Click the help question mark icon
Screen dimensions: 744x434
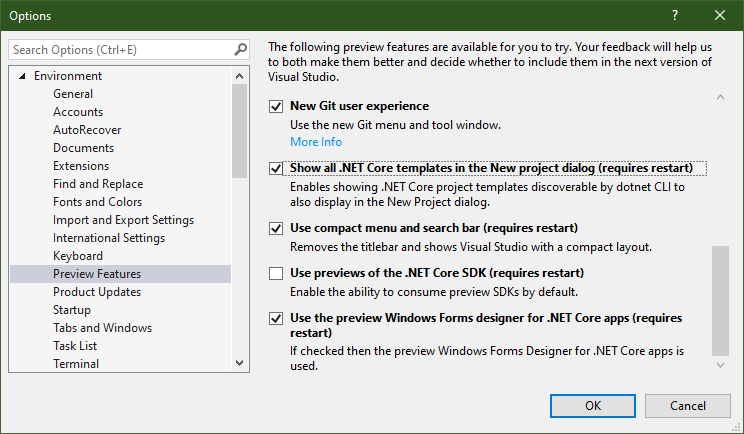675,15
